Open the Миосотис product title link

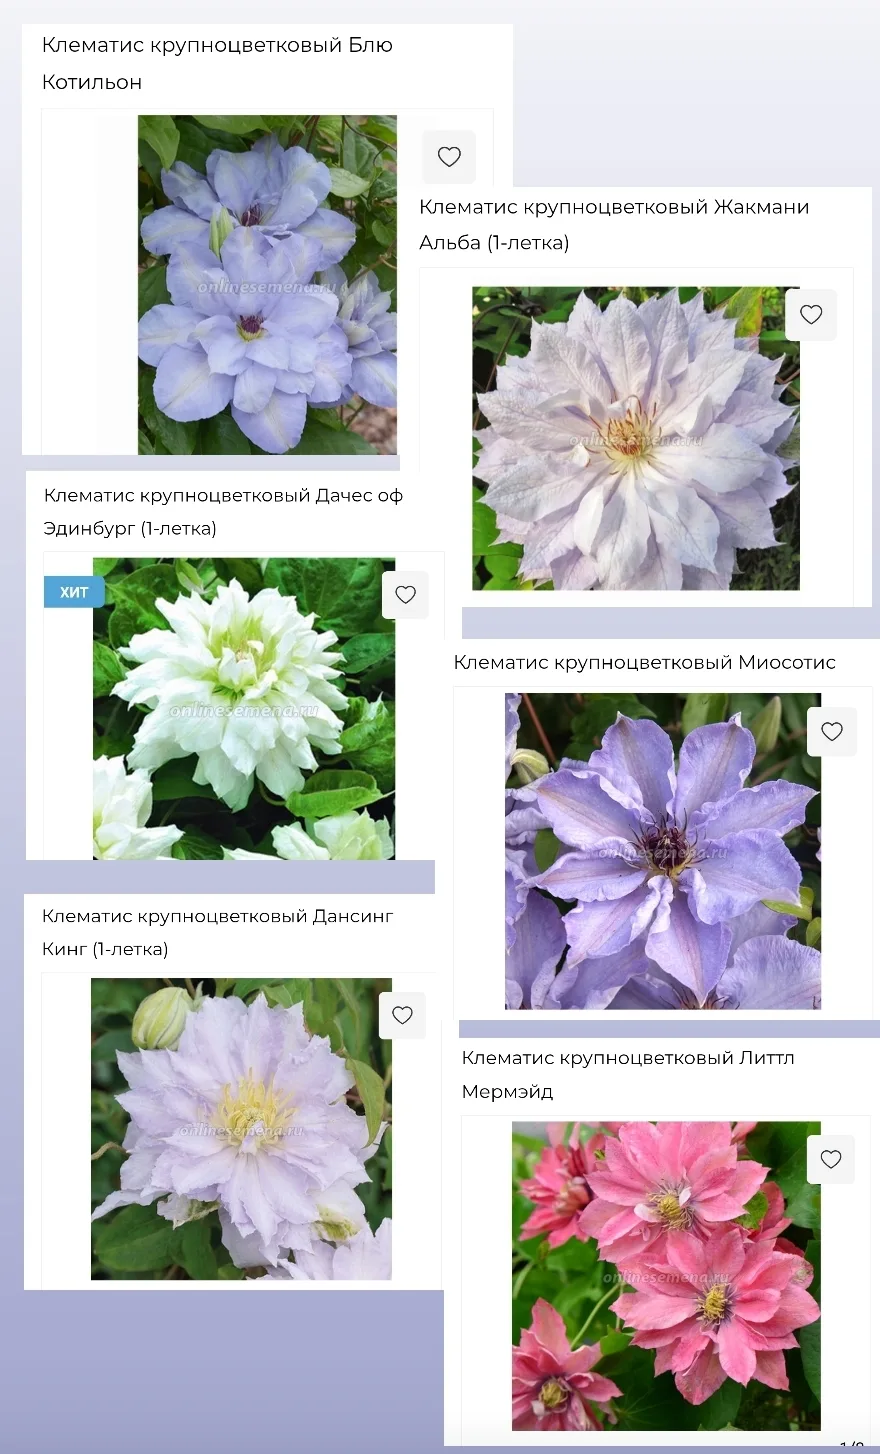tap(644, 662)
